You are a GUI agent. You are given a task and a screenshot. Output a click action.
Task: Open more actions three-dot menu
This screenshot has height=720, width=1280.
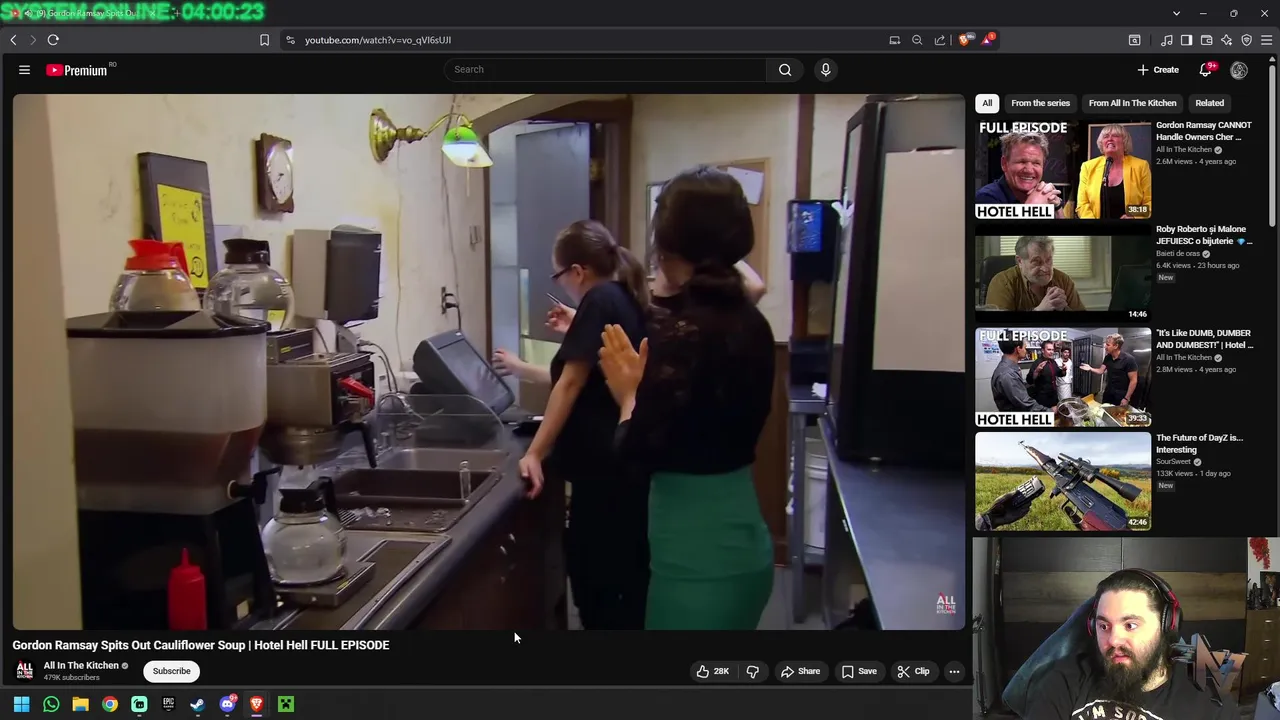click(954, 671)
